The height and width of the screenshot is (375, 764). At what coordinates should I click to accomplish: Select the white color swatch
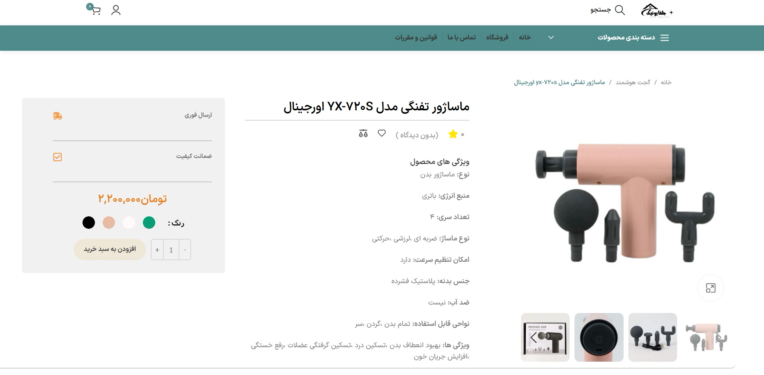coord(129,223)
